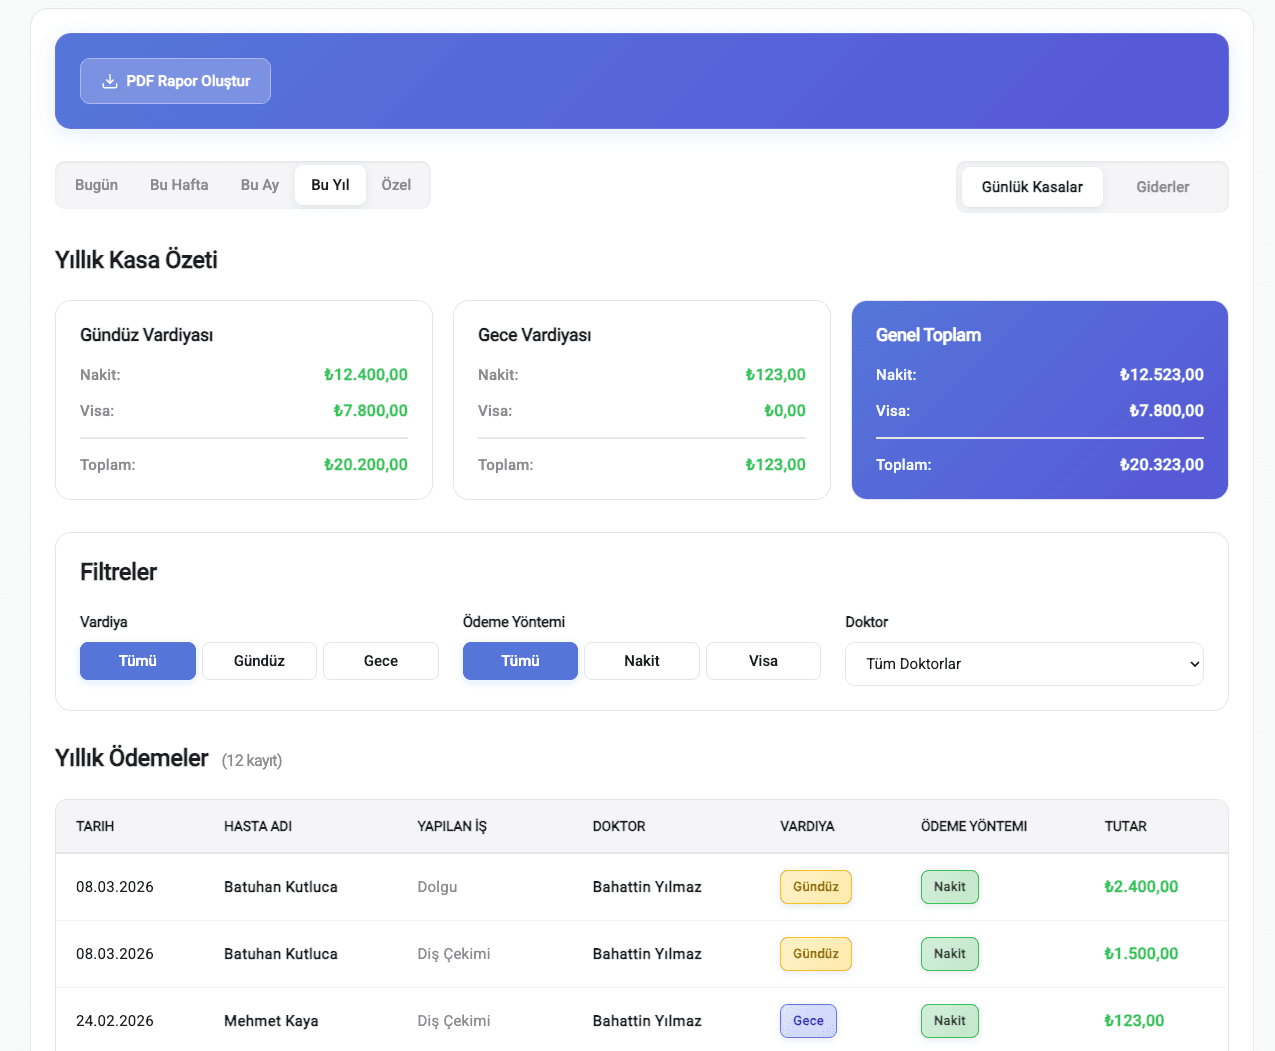
Task: Open the Tüm Doktorlar dropdown
Action: [1024, 664]
